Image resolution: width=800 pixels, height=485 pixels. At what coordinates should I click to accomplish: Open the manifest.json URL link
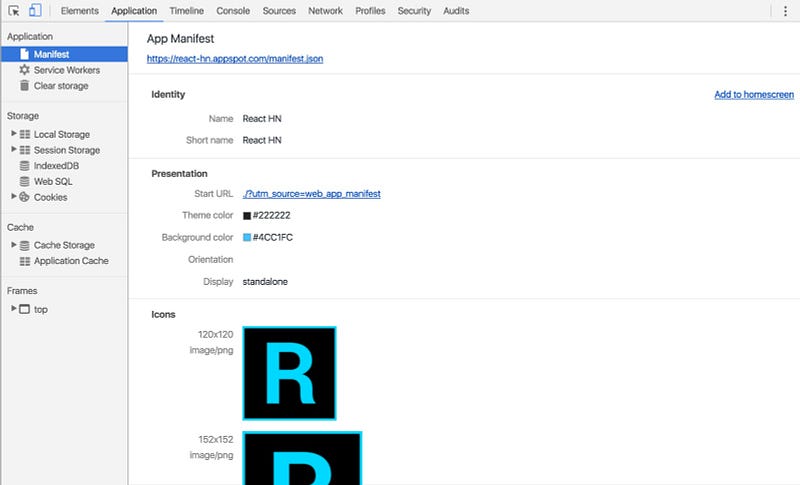point(235,59)
